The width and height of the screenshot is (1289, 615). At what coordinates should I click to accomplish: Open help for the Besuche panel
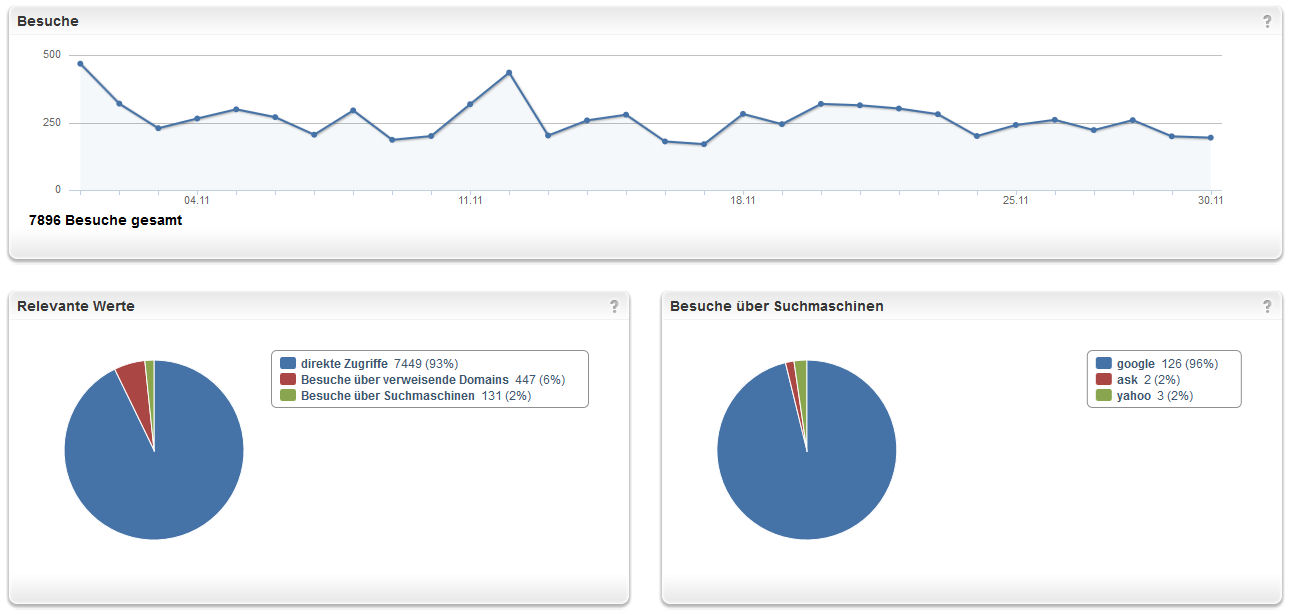click(x=1267, y=21)
